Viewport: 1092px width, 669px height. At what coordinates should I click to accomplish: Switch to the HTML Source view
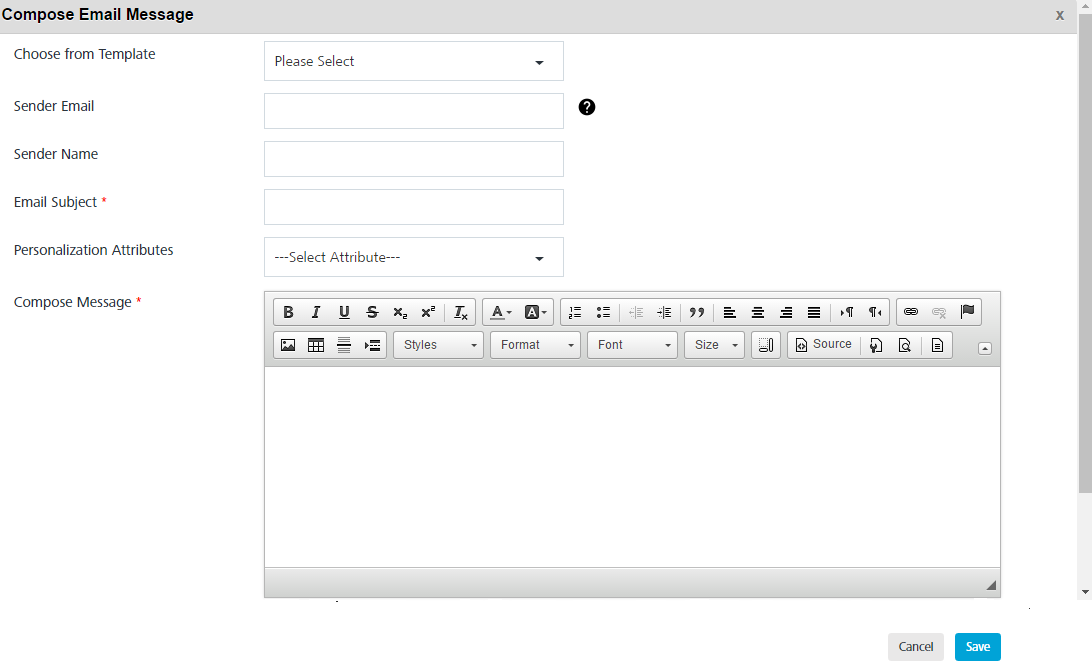pos(823,344)
